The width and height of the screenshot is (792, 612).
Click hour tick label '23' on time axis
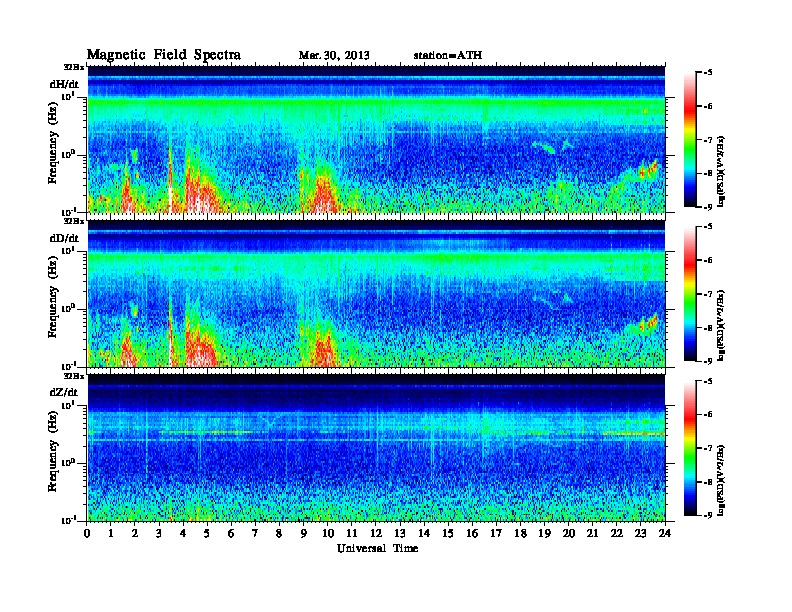coord(641,533)
